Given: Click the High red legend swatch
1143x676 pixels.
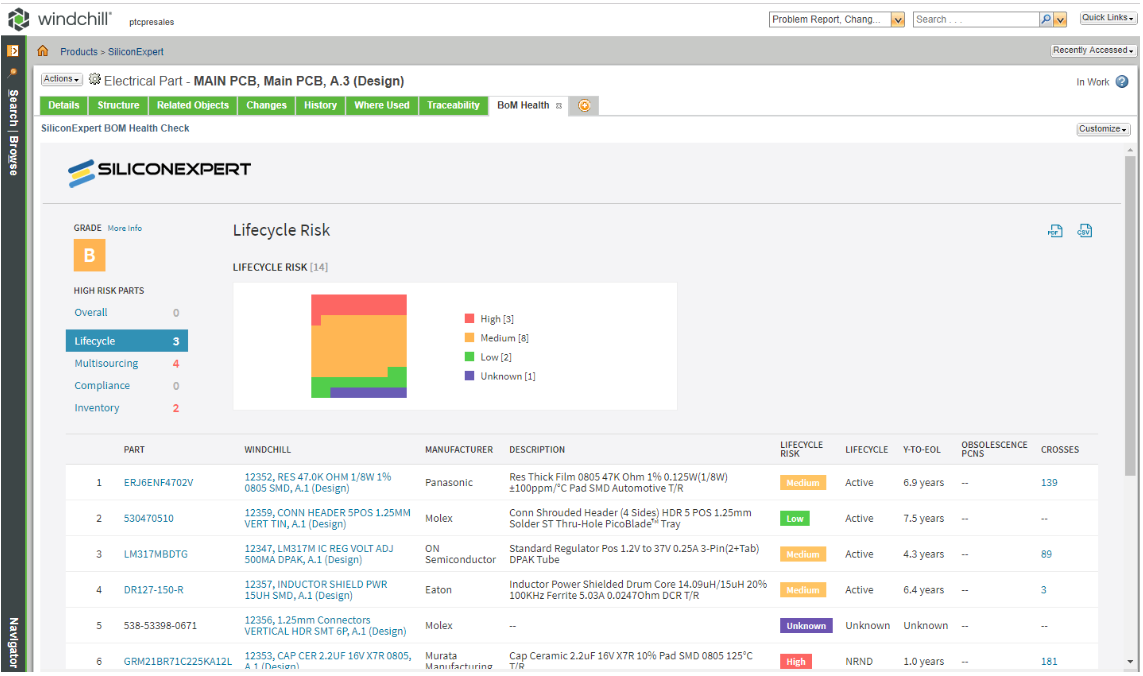Looking at the screenshot, I should tap(469, 319).
